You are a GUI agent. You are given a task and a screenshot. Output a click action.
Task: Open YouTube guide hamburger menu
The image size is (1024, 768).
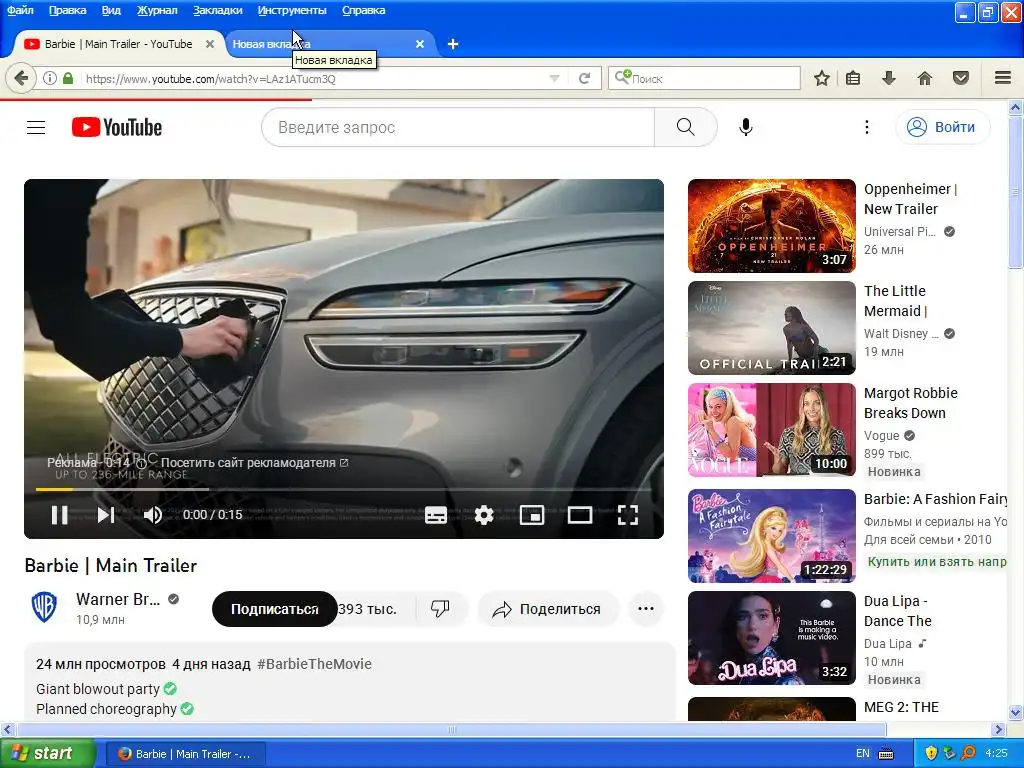[x=36, y=127]
